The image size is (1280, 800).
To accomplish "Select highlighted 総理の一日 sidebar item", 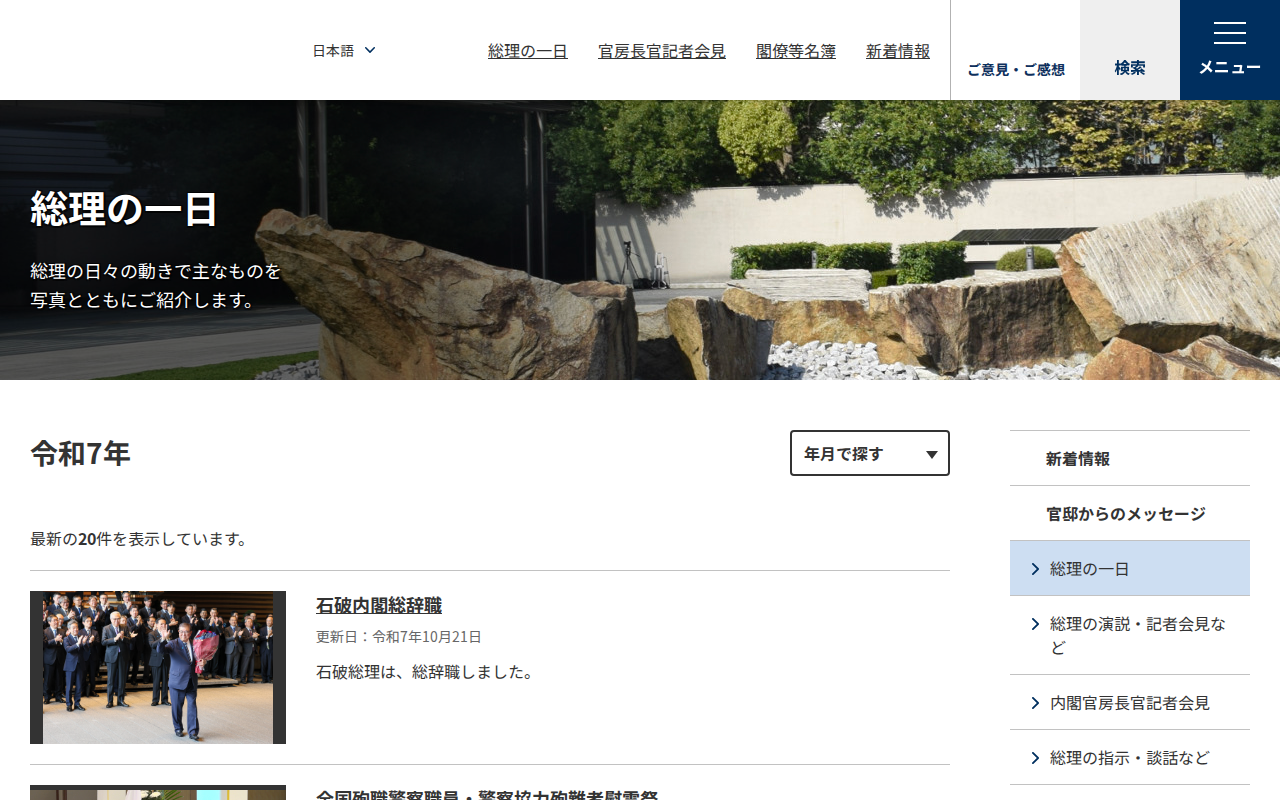I will coord(1130,569).
